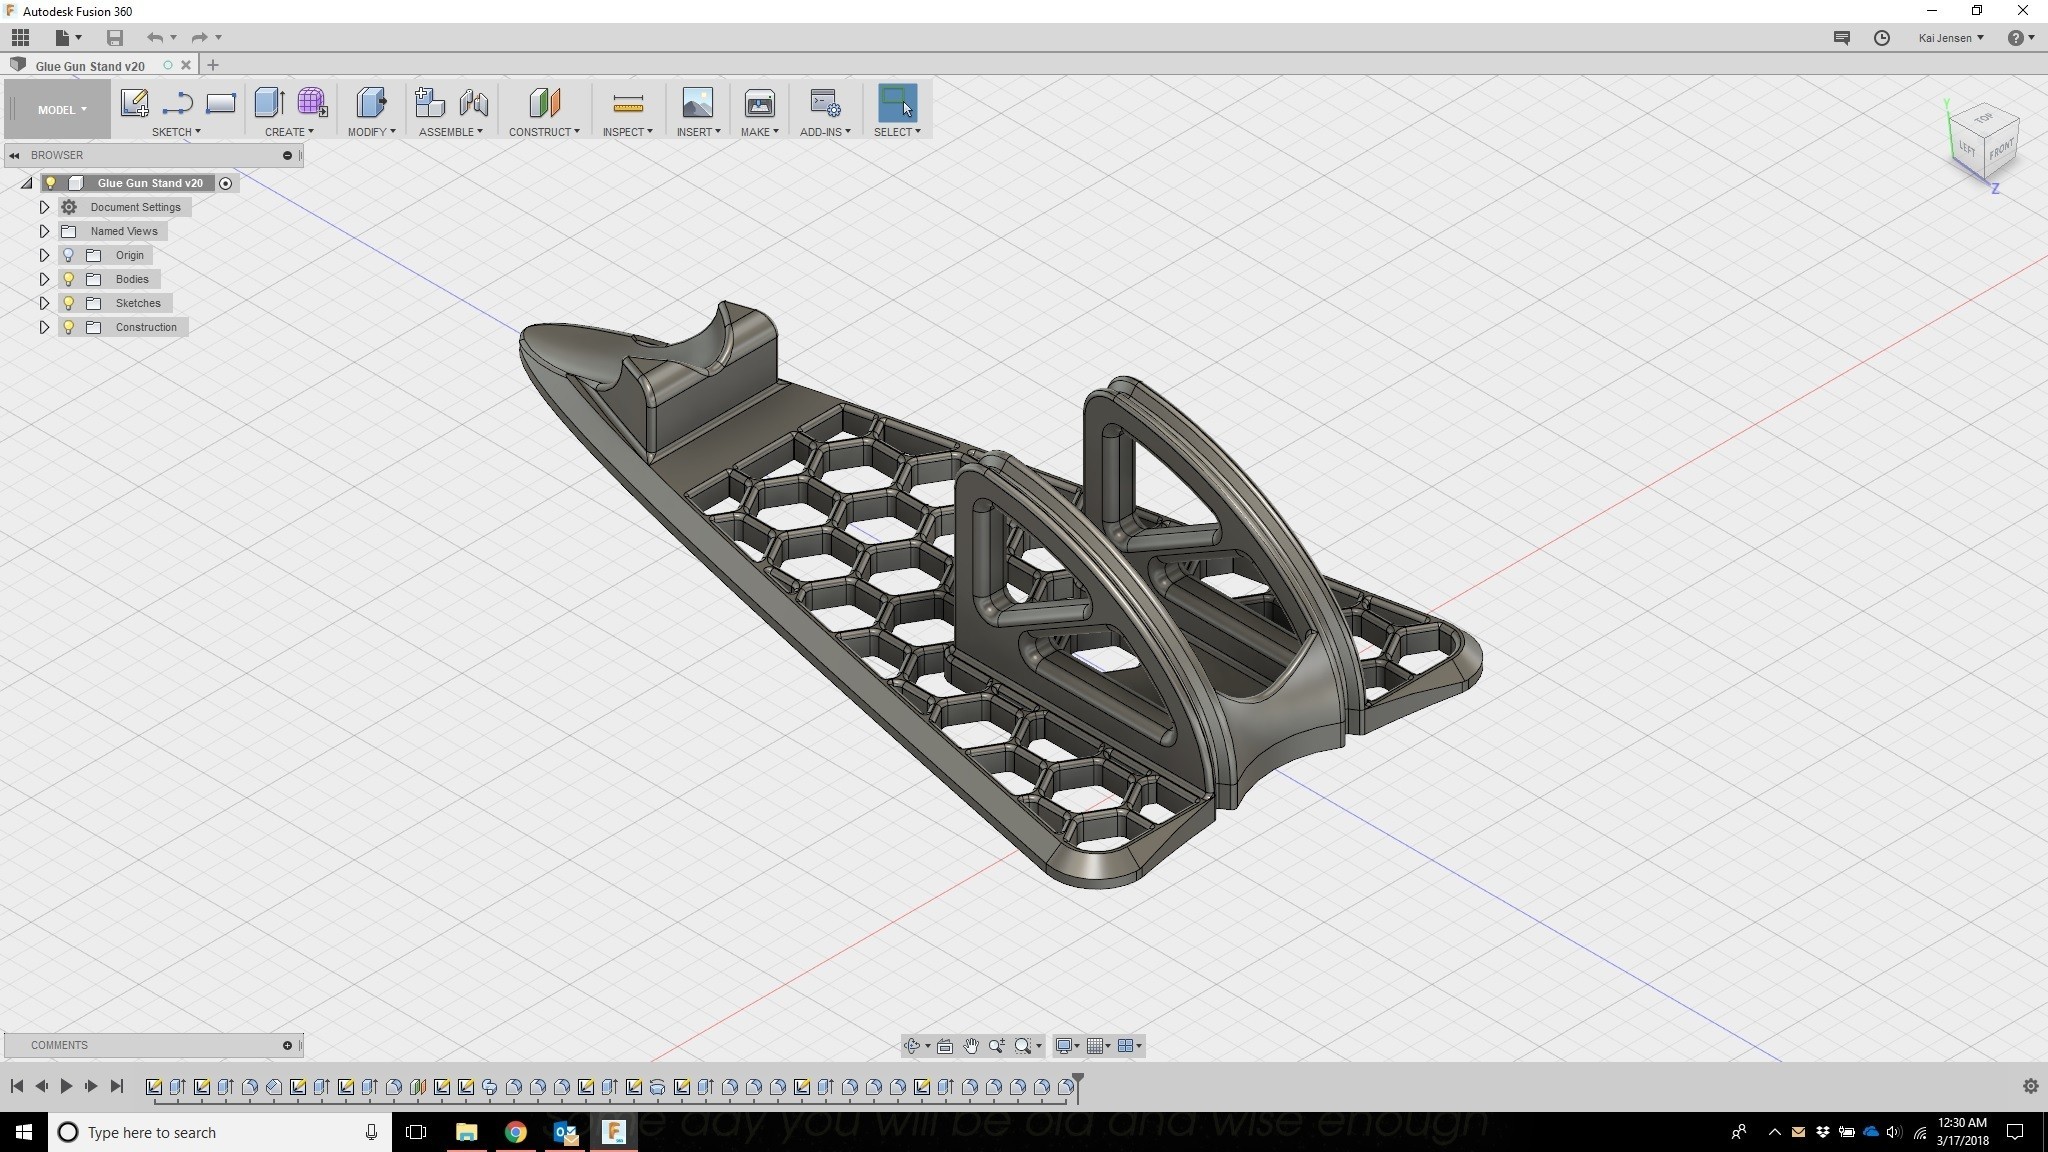This screenshot has width=2048, height=1152.
Task: Click the Create Form sculpt icon
Action: (x=312, y=103)
